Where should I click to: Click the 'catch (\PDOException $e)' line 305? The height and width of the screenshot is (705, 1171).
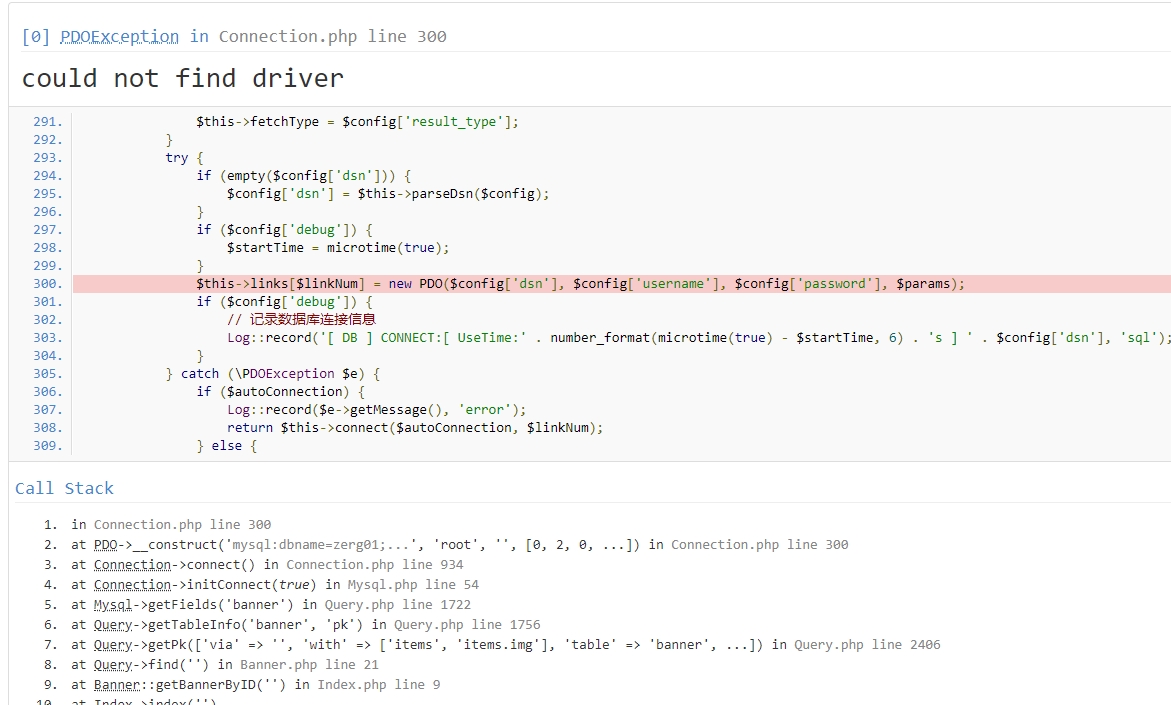click(273, 373)
